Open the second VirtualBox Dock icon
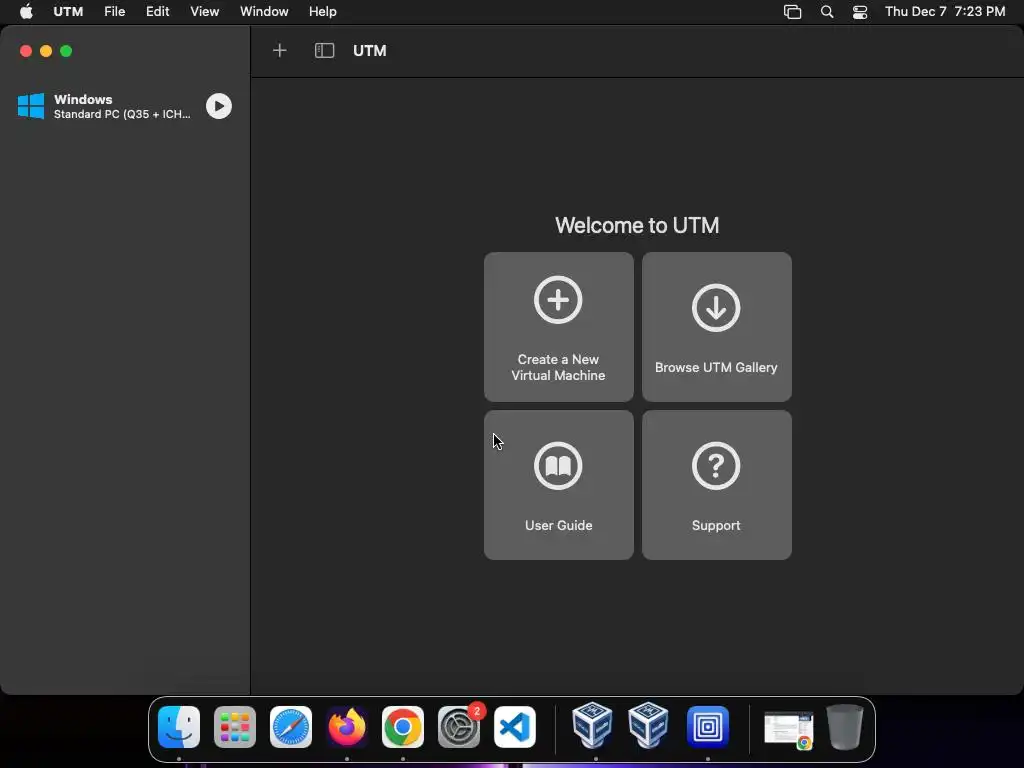 (648, 725)
